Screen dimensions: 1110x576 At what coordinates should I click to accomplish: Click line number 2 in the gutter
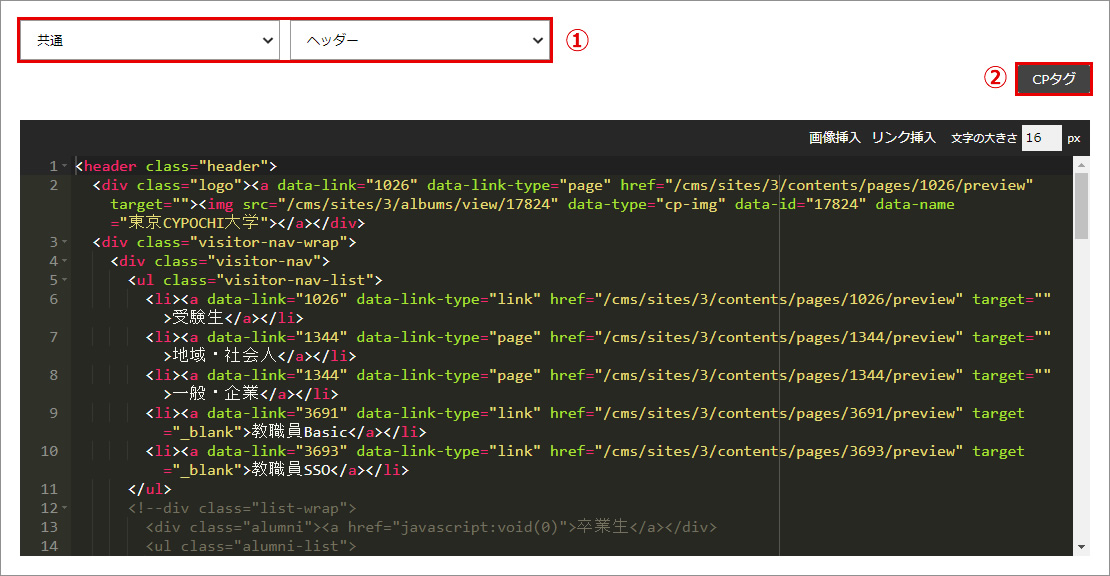click(54, 185)
